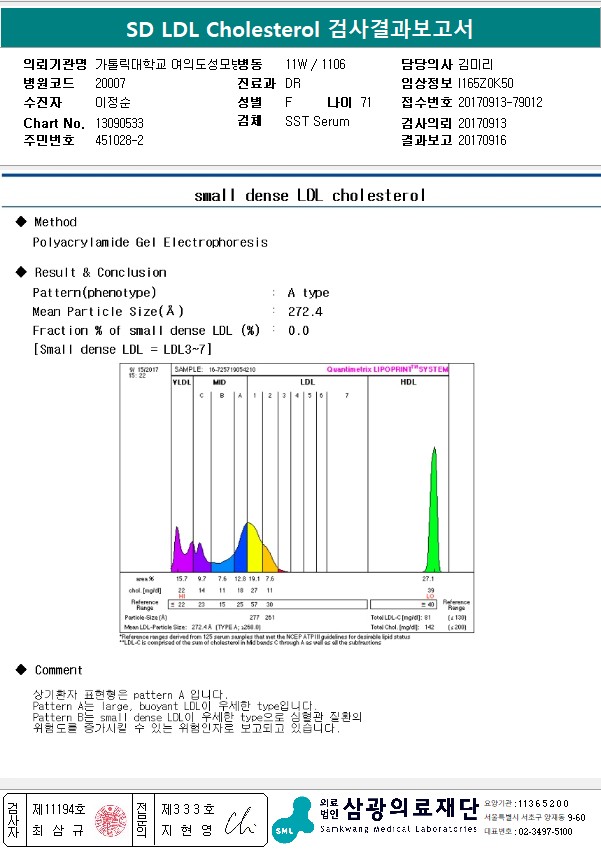Click the red LO flag under HDL

430,596
